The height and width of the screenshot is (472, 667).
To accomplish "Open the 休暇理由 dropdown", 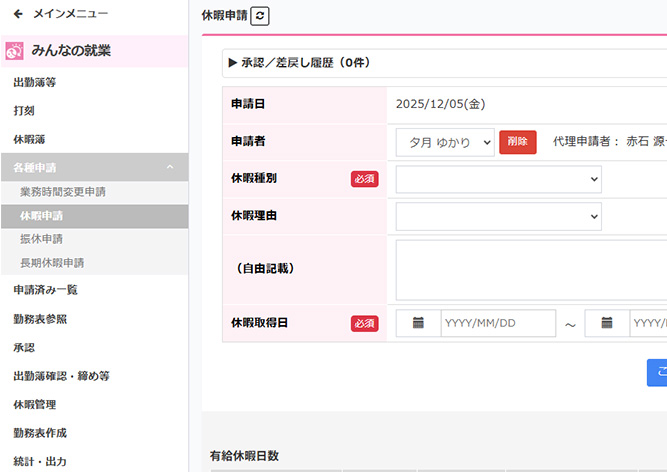I will coord(498,216).
